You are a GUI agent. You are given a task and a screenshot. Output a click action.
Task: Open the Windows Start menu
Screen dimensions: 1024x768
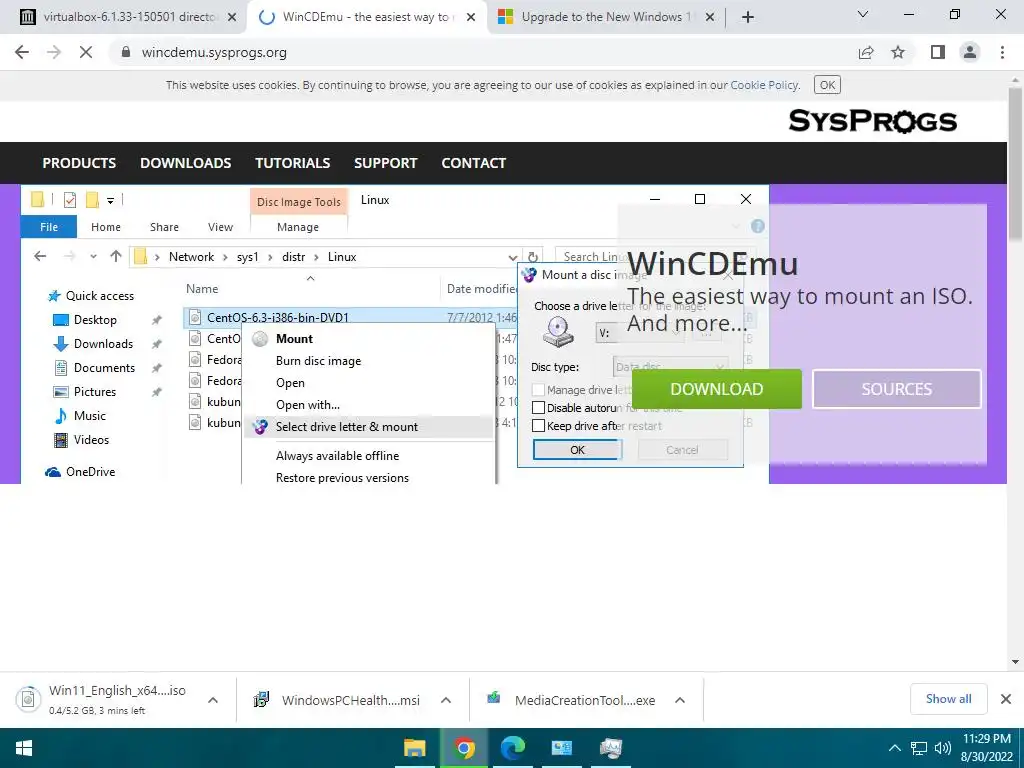[24, 748]
